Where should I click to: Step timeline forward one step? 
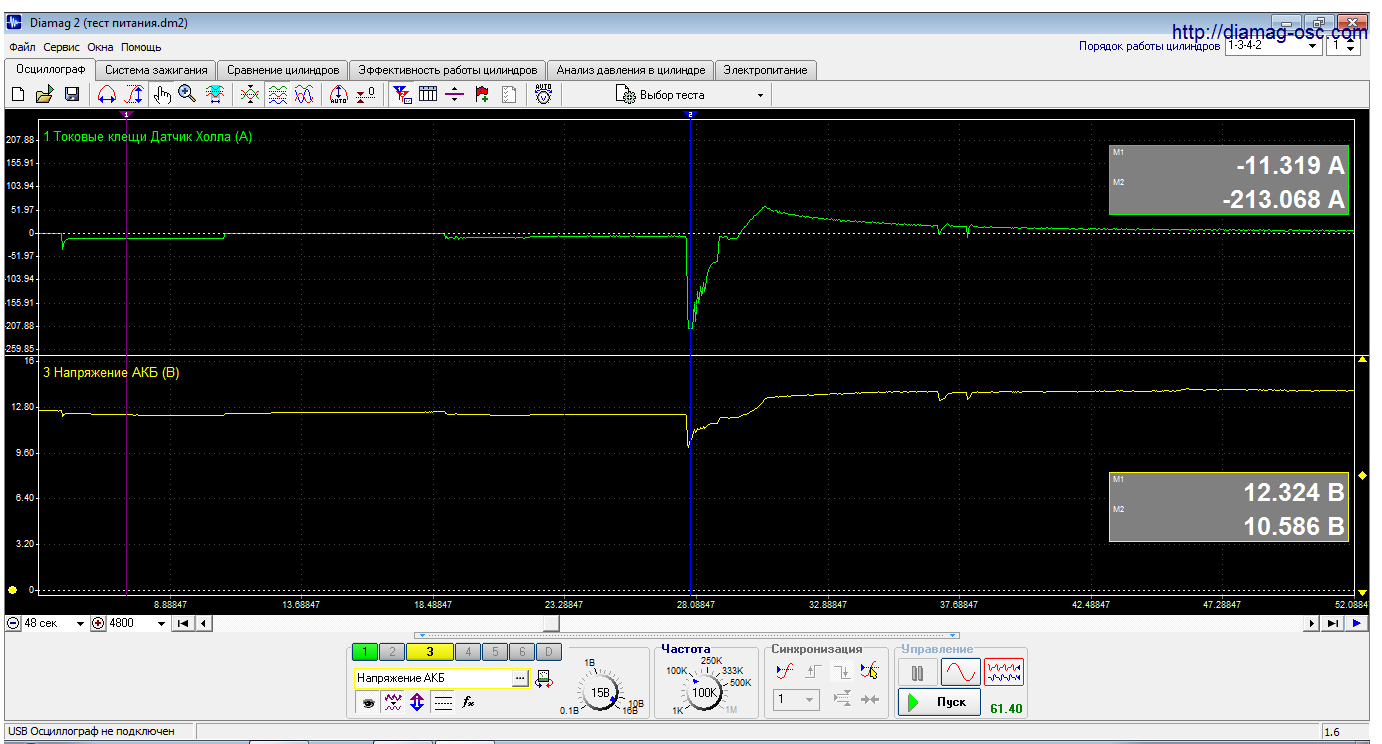pos(1313,623)
